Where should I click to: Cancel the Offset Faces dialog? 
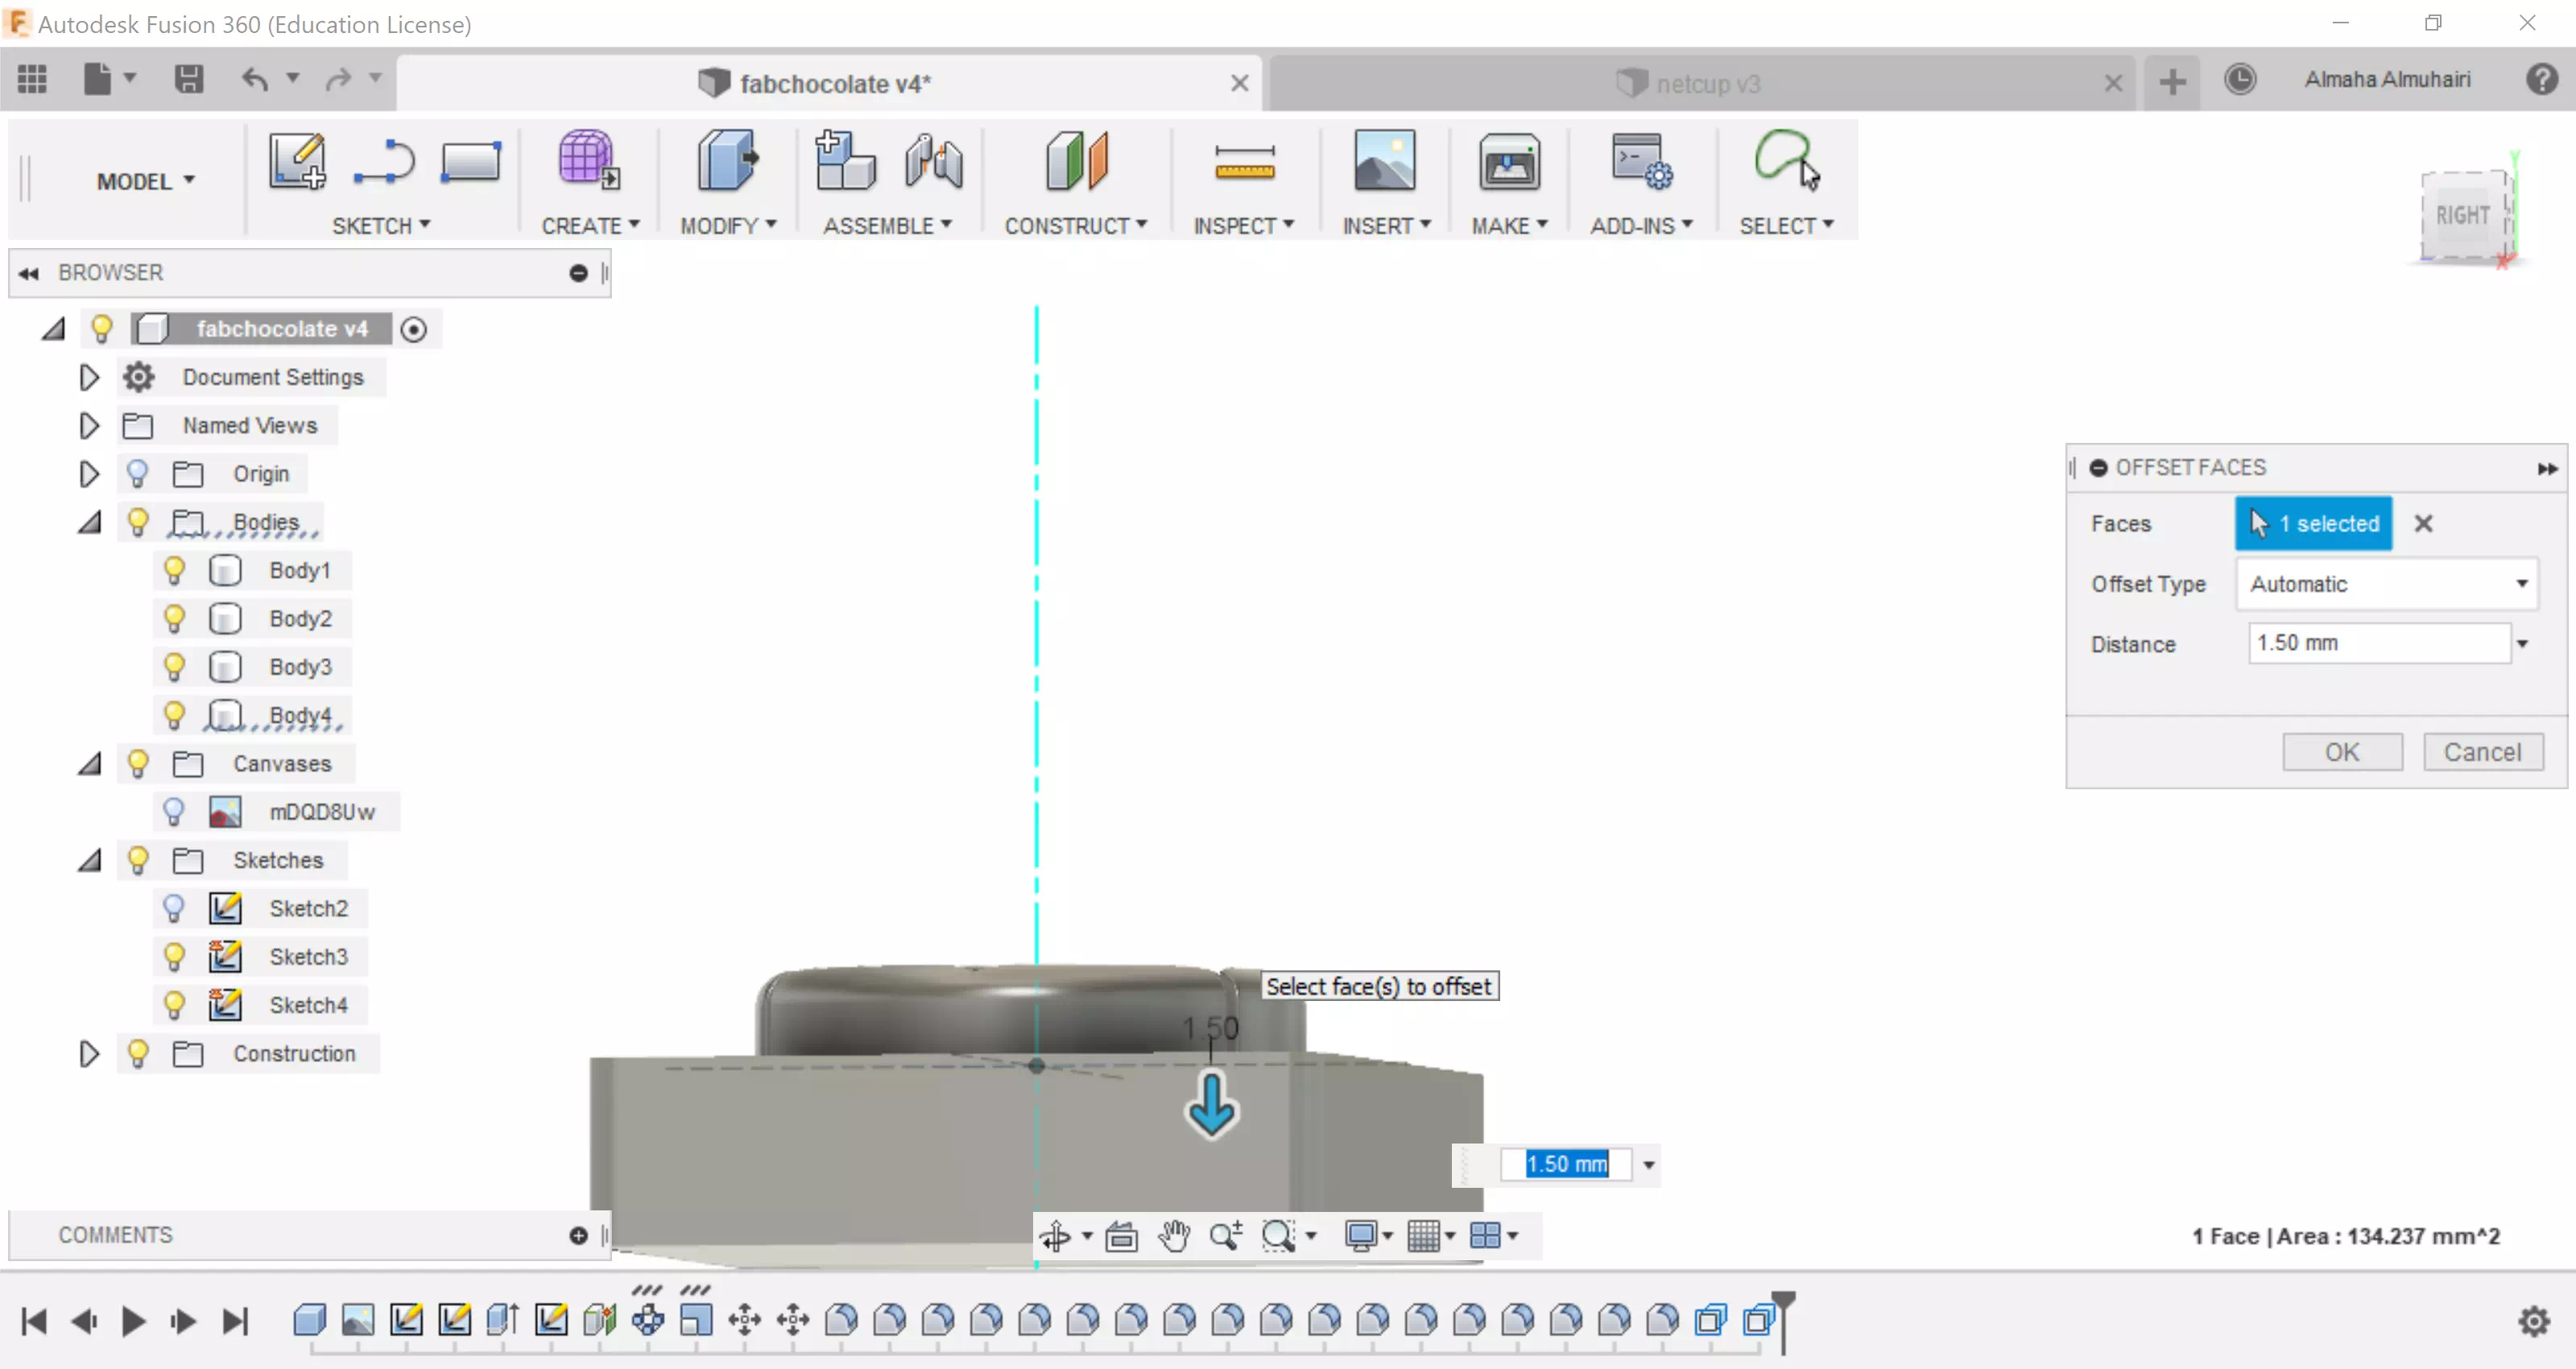2482,752
